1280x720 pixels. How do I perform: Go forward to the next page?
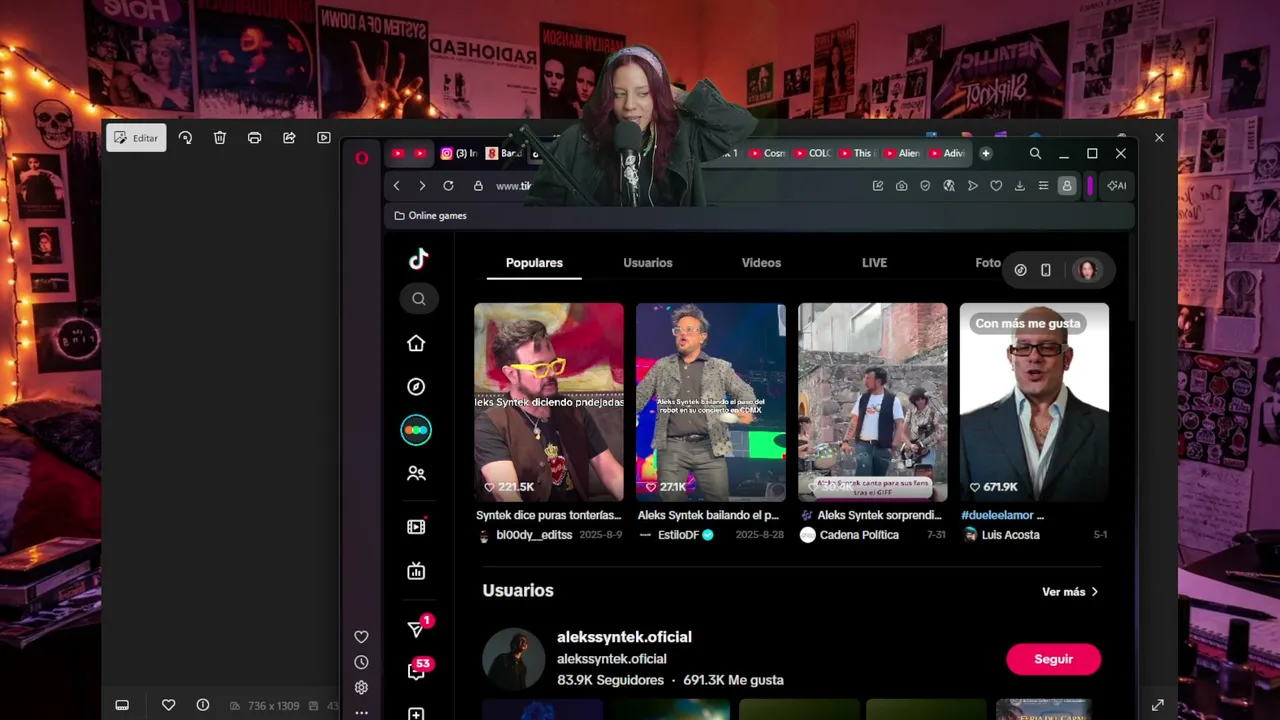pos(422,186)
